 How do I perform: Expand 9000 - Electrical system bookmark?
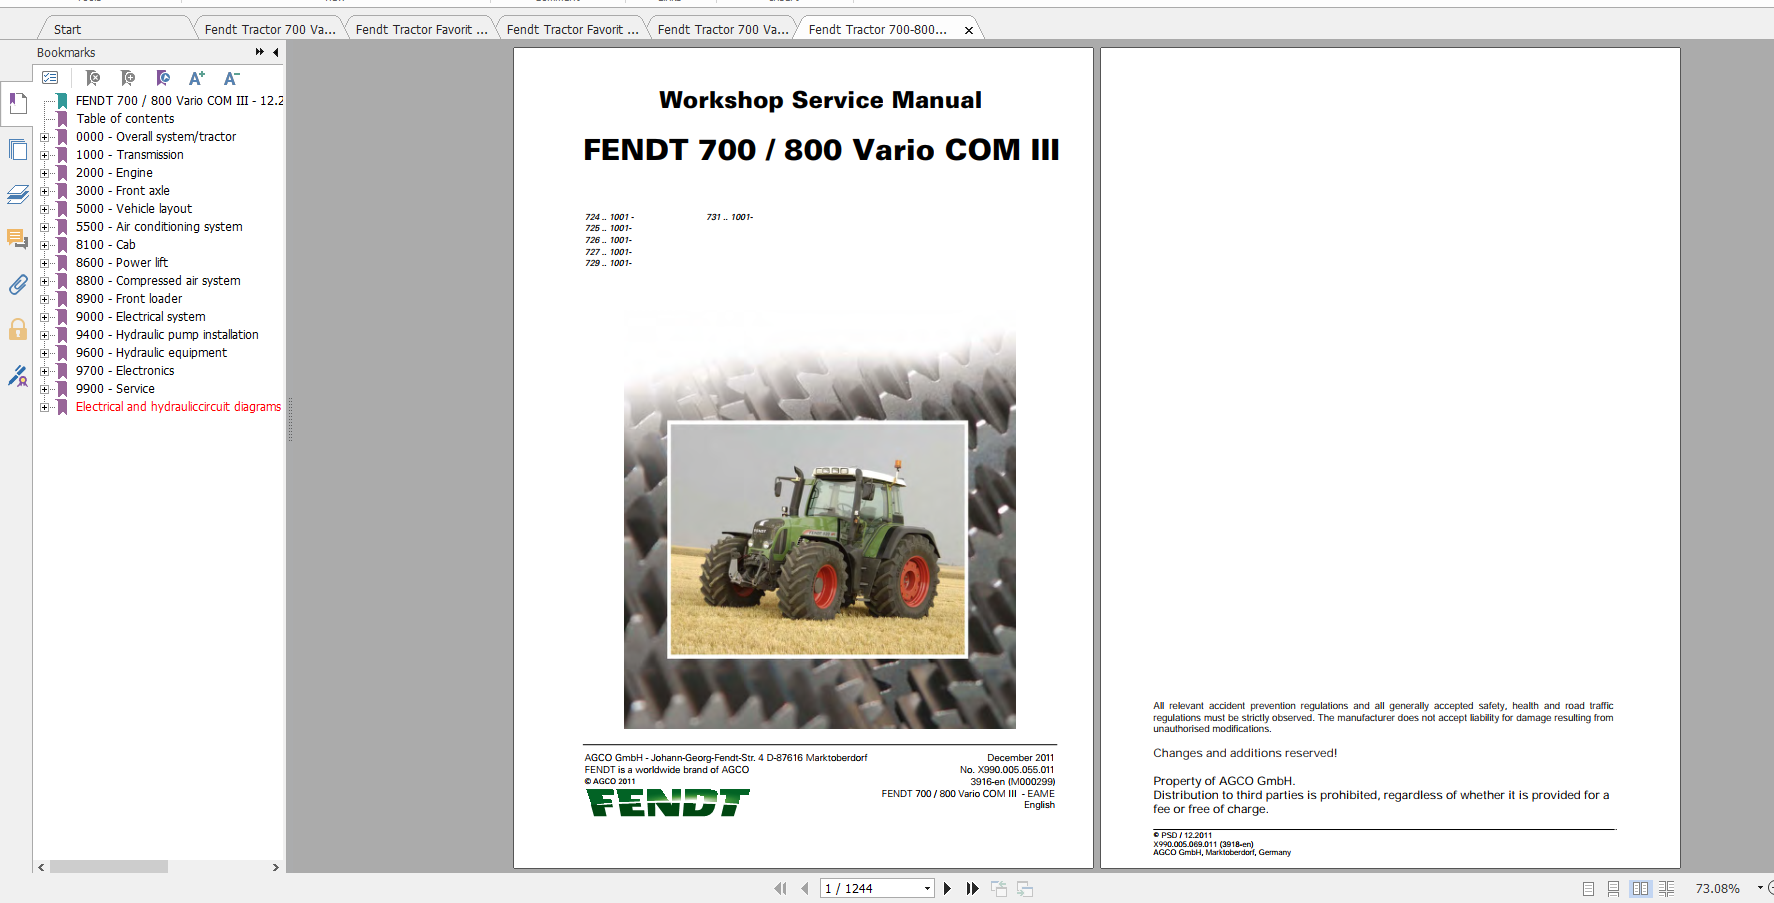[44, 317]
